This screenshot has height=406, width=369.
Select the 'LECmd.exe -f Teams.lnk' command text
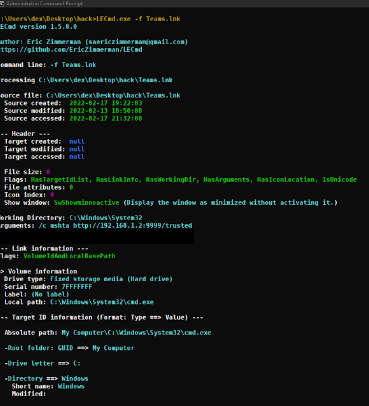138,19
